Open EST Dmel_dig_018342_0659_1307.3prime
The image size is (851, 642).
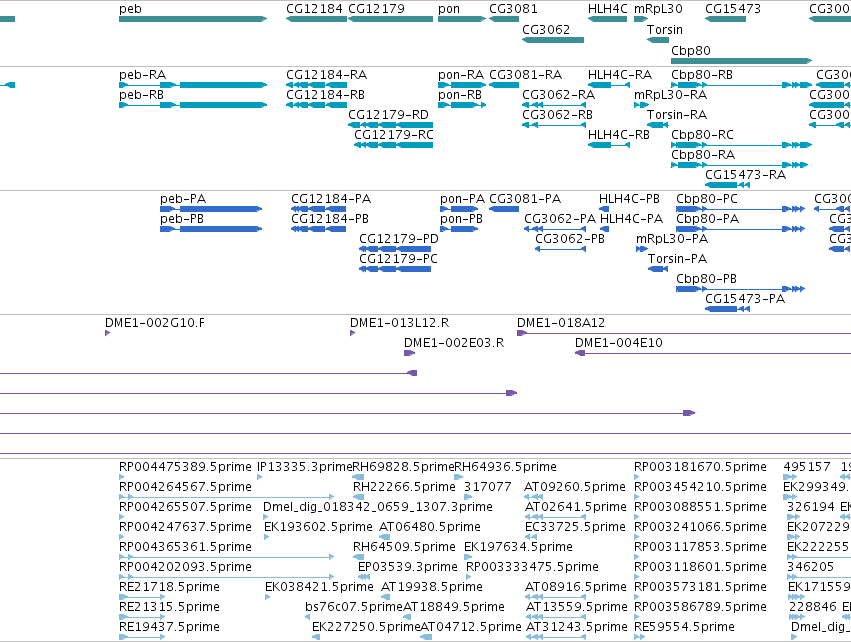click(x=378, y=507)
